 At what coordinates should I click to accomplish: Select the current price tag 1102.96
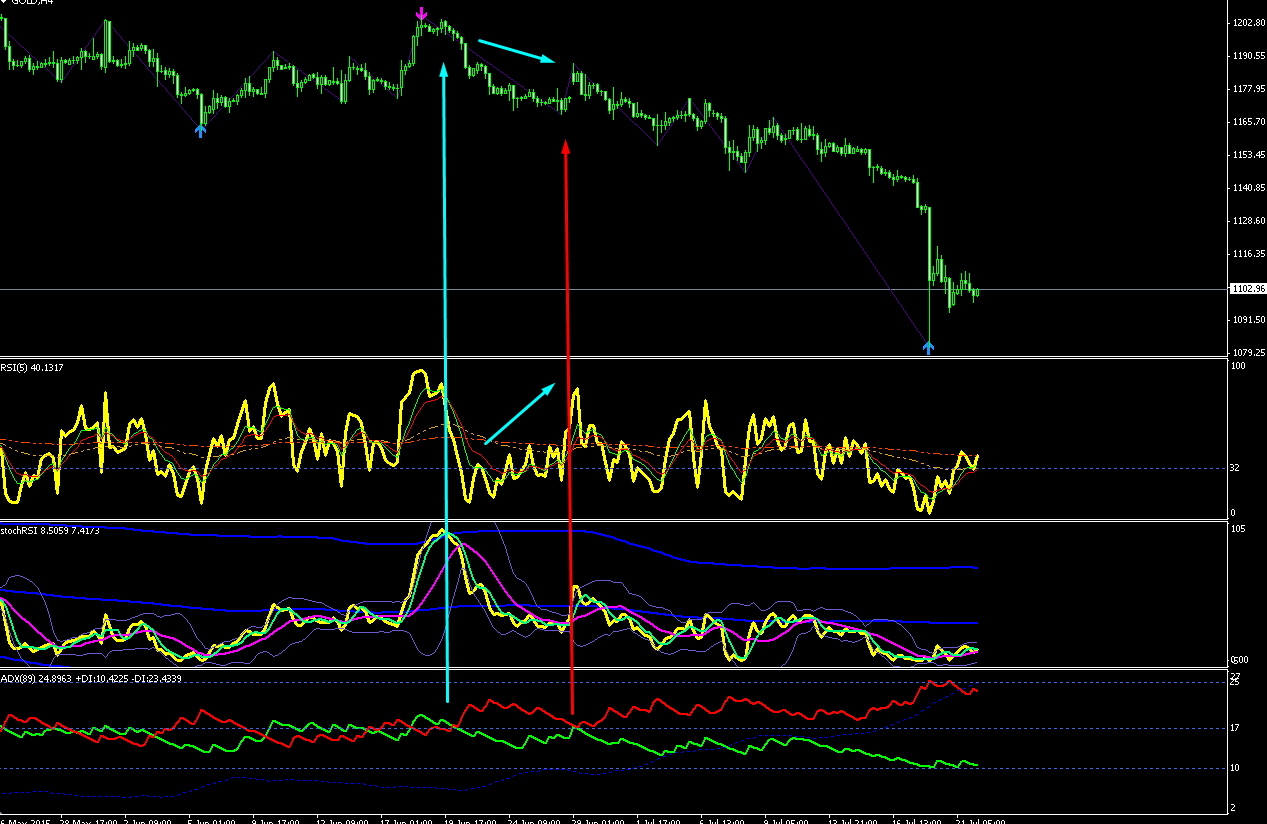pyautogui.click(x=1246, y=289)
